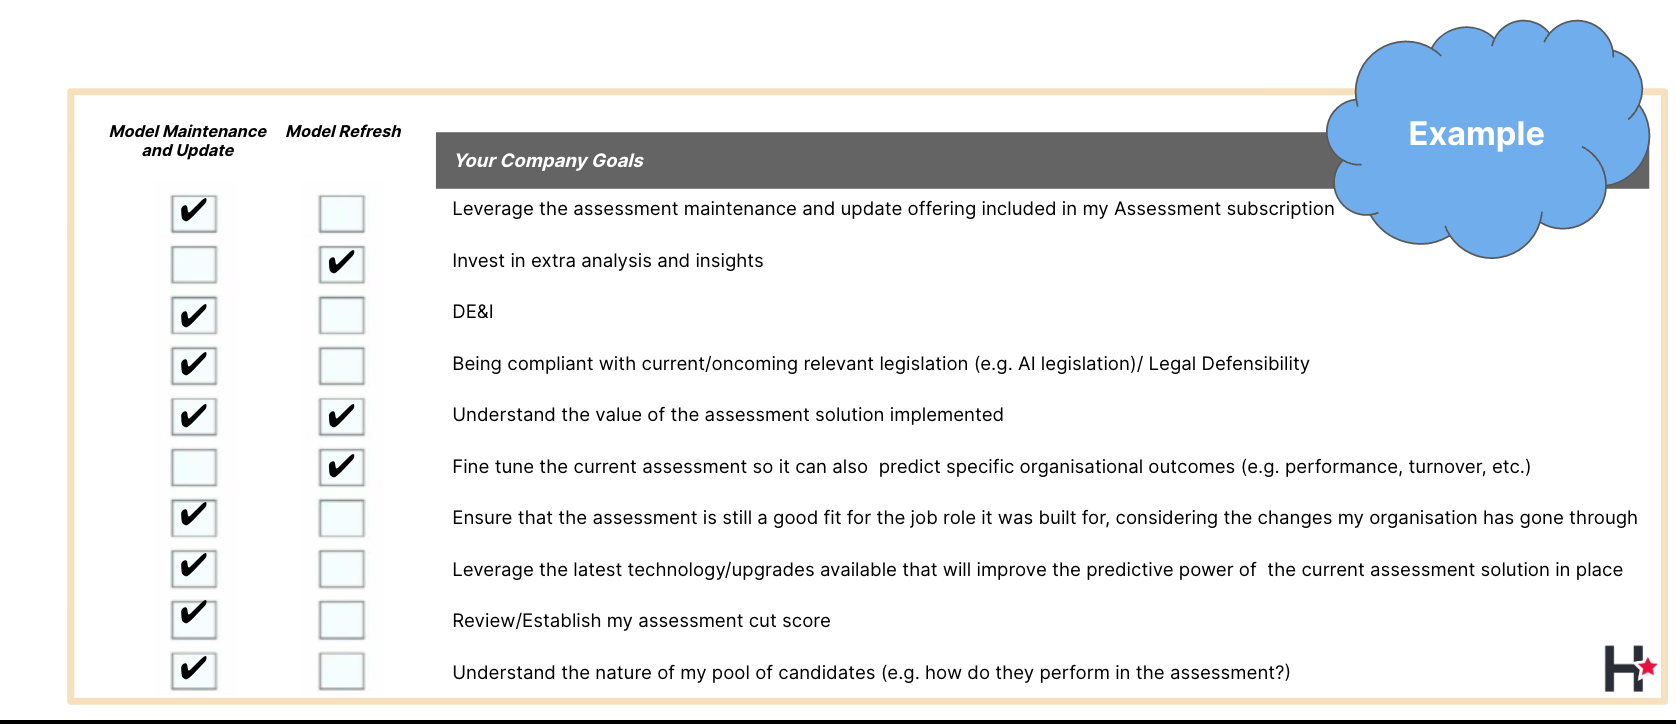Screen dimensions: 1676x724
Task: Uncheck Model Refresh for extra analysis and insights
Action: click(341, 264)
